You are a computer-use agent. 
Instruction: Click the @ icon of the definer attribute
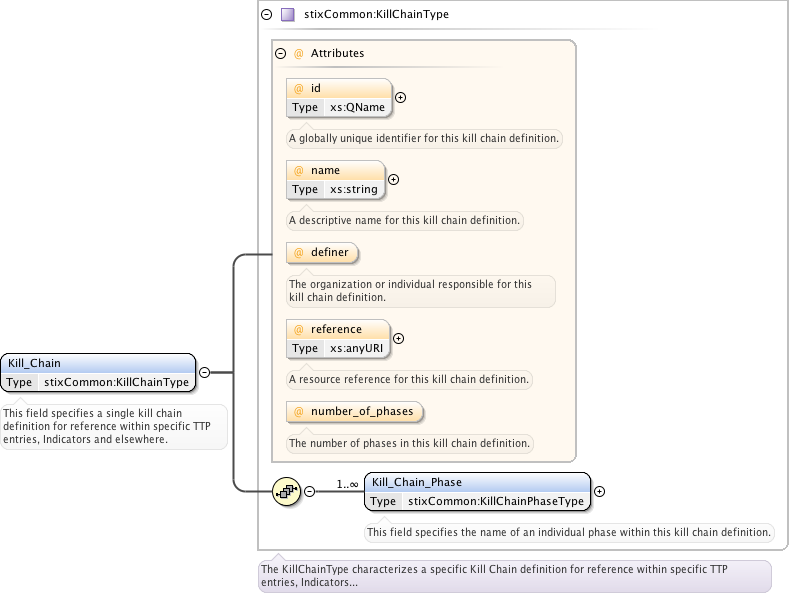(298, 252)
